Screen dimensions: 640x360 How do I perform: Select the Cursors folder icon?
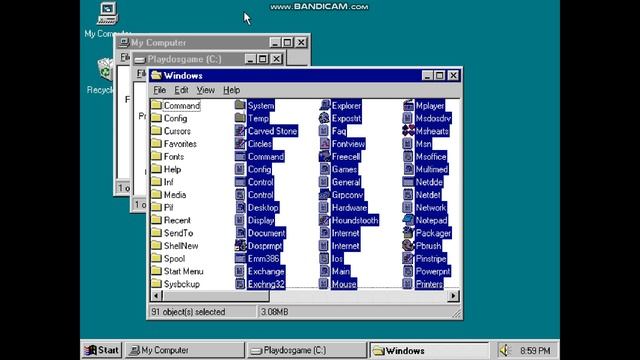pos(156,131)
